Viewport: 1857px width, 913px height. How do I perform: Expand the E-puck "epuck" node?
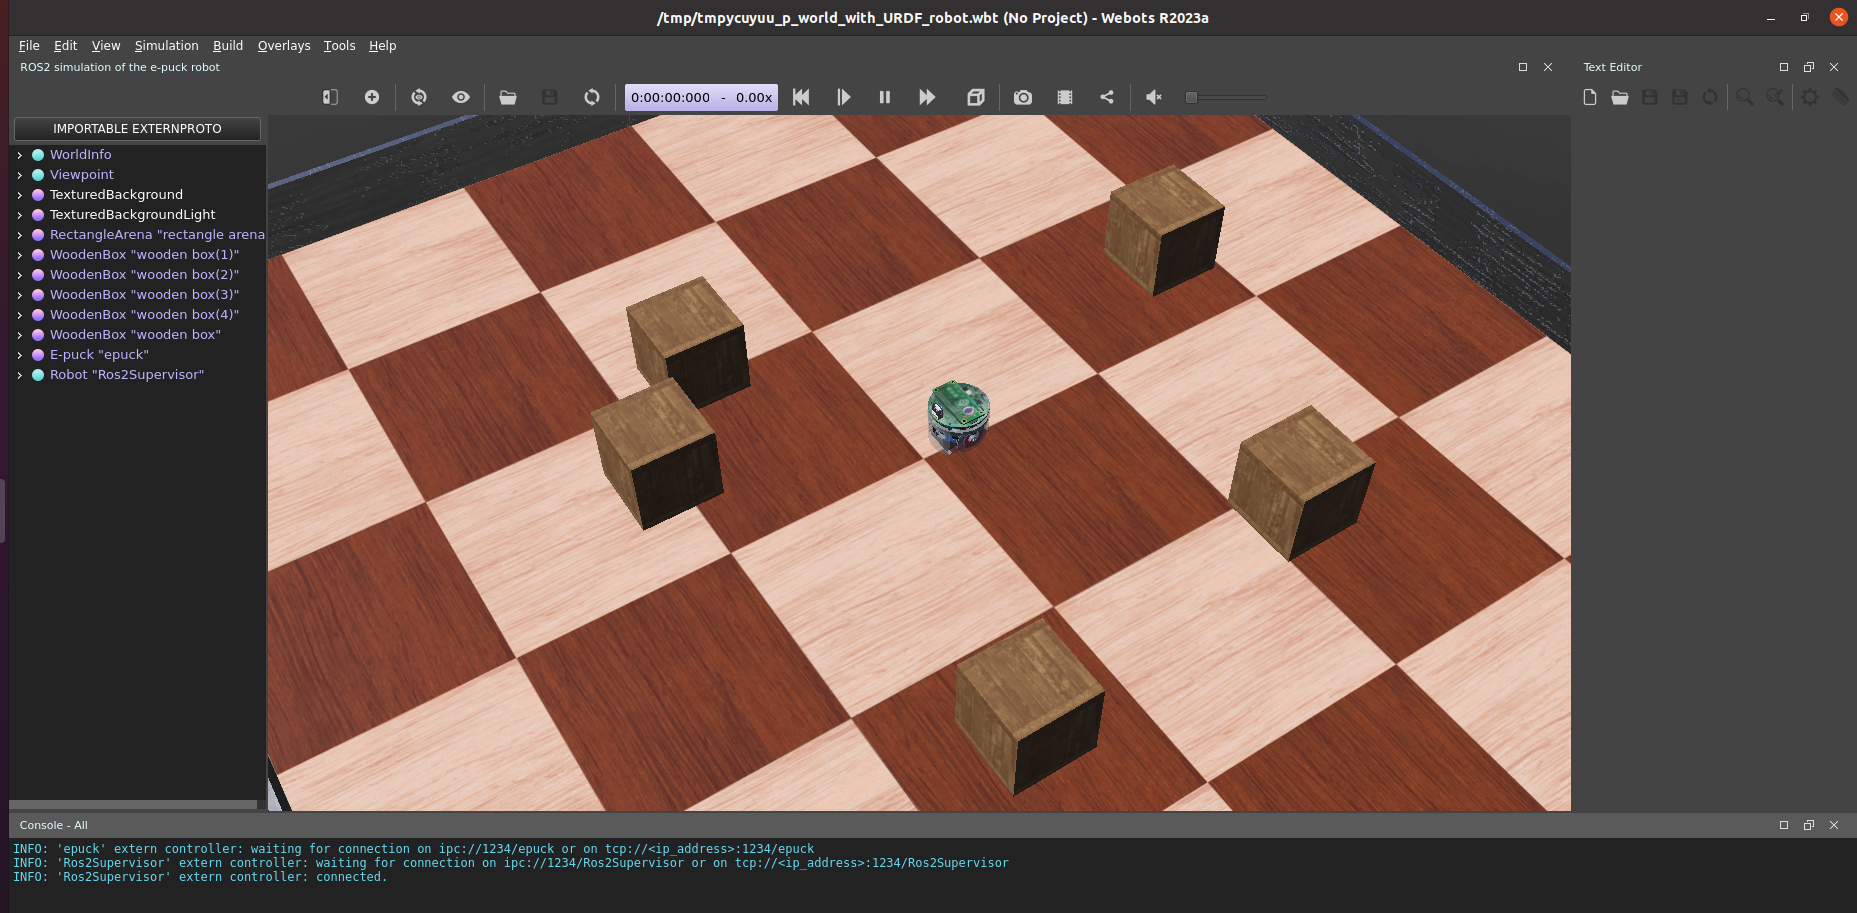point(20,354)
